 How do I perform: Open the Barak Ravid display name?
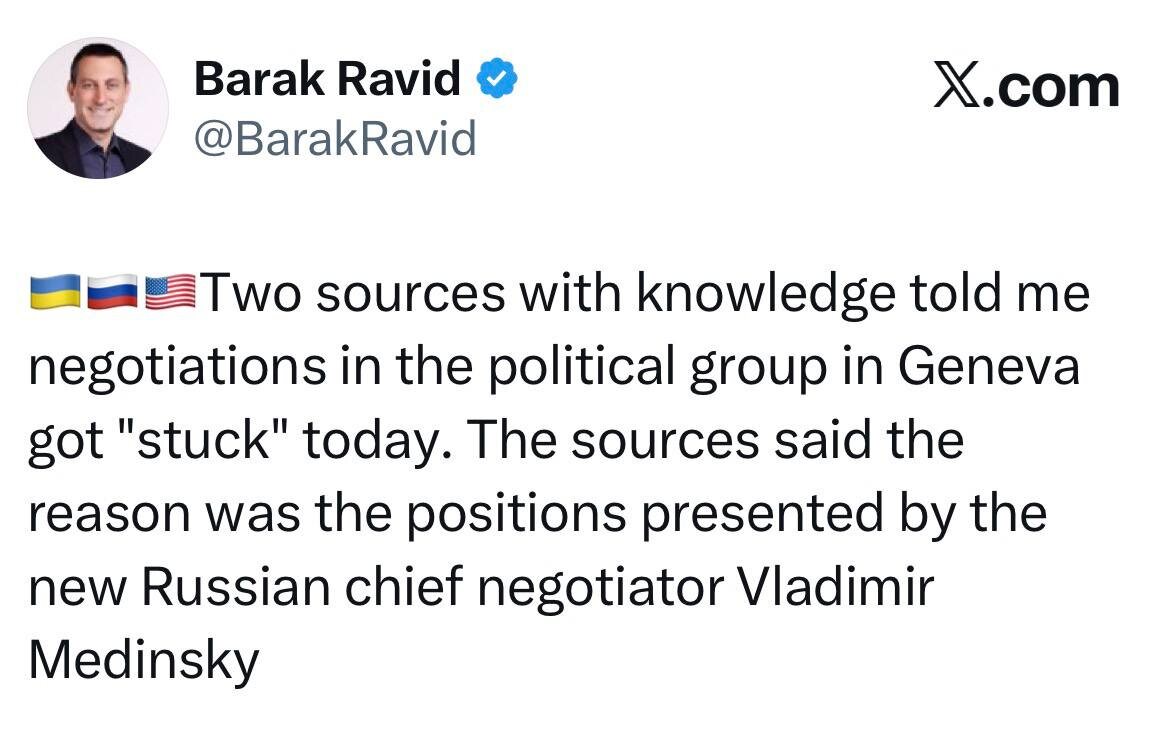pyautogui.click(x=328, y=78)
